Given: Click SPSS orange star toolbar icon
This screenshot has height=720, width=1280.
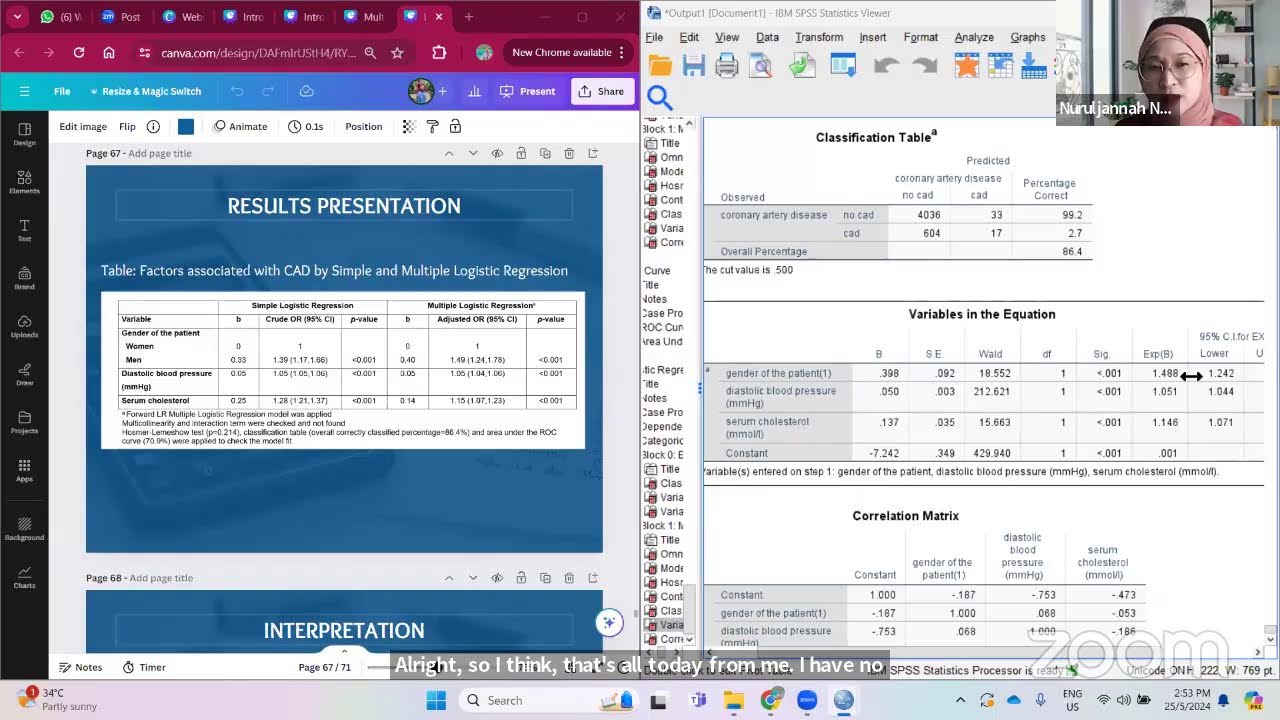Looking at the screenshot, I should 967,66.
